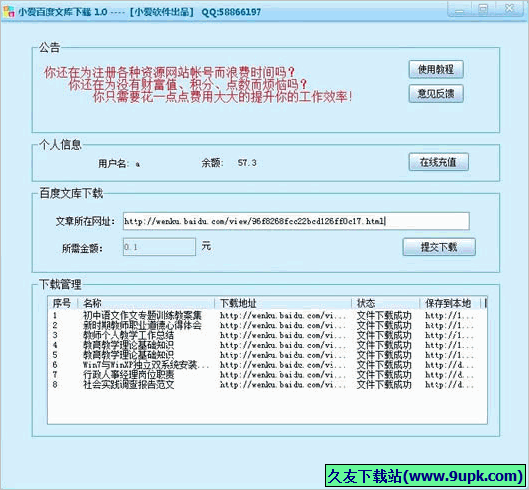
Task: Select row 教师个人教学工作总结
Action: (267, 335)
